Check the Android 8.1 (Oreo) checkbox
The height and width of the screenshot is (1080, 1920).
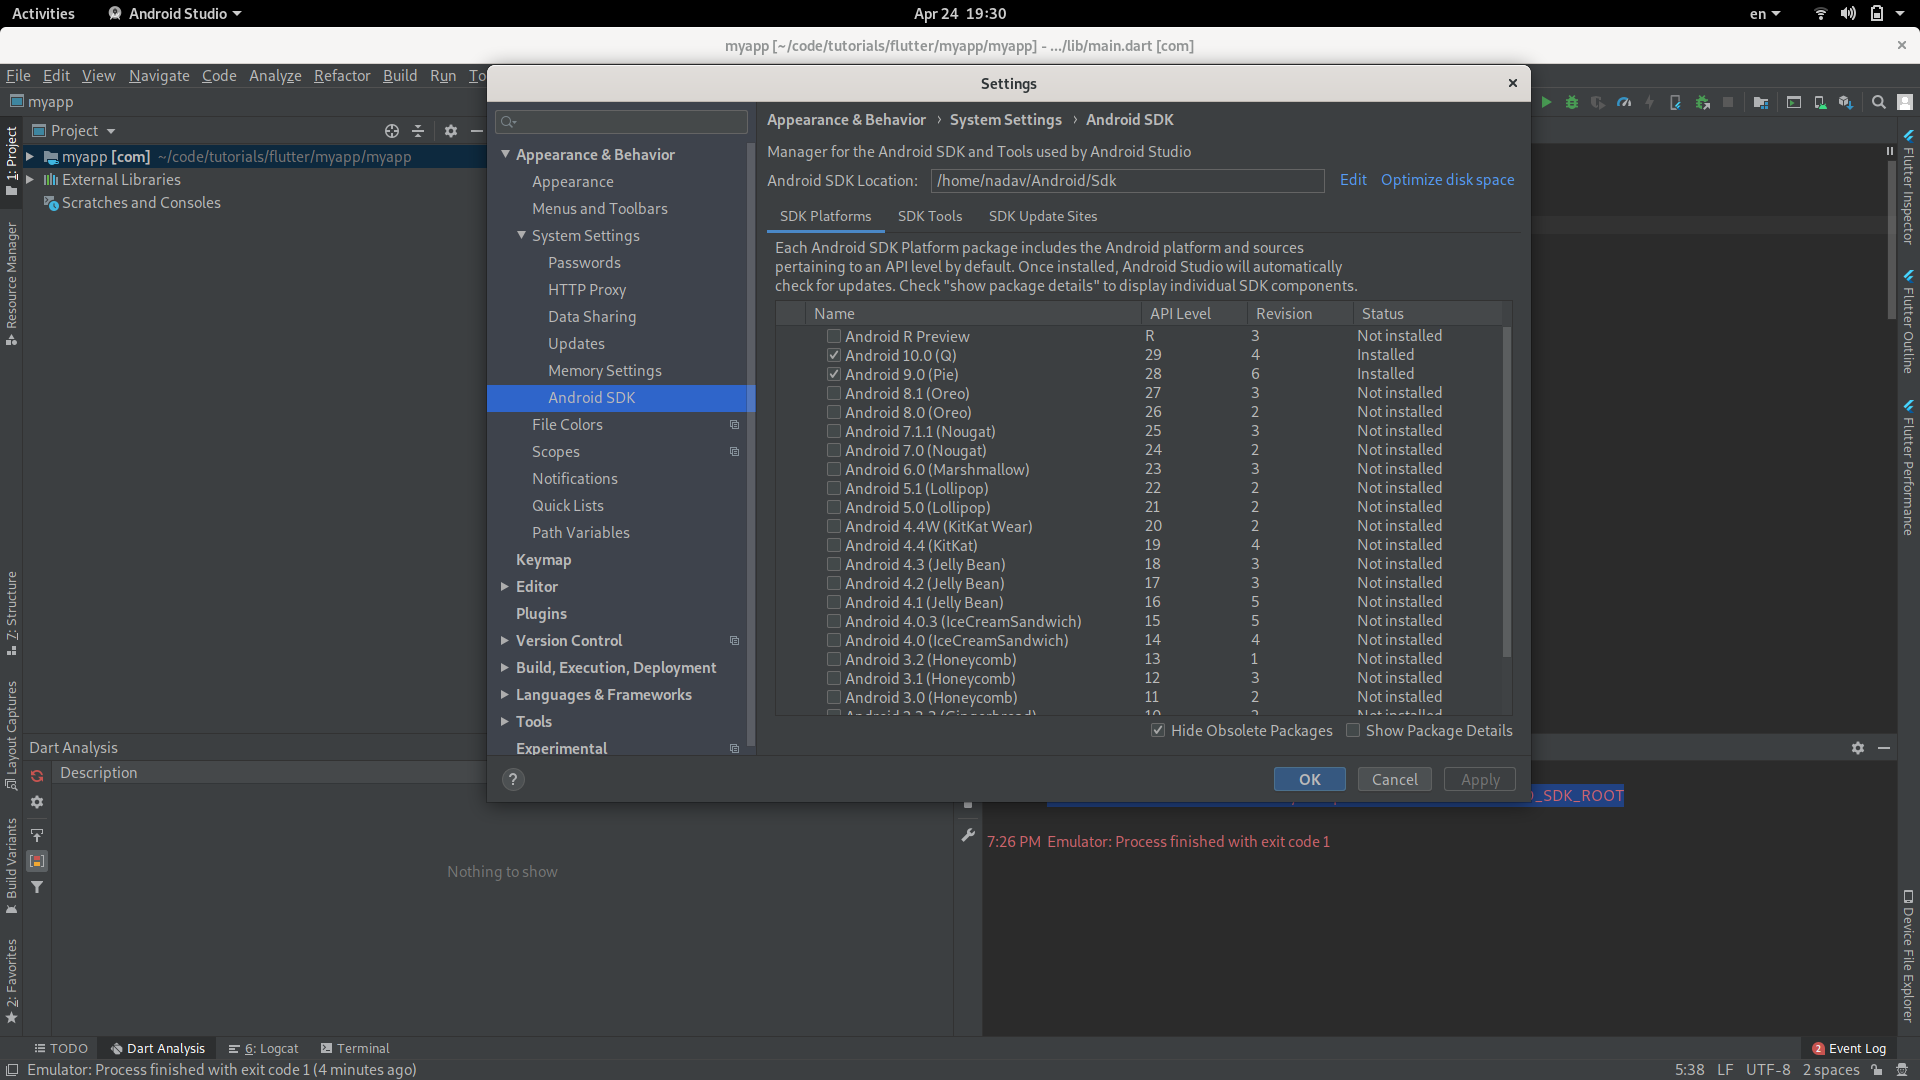(x=834, y=393)
